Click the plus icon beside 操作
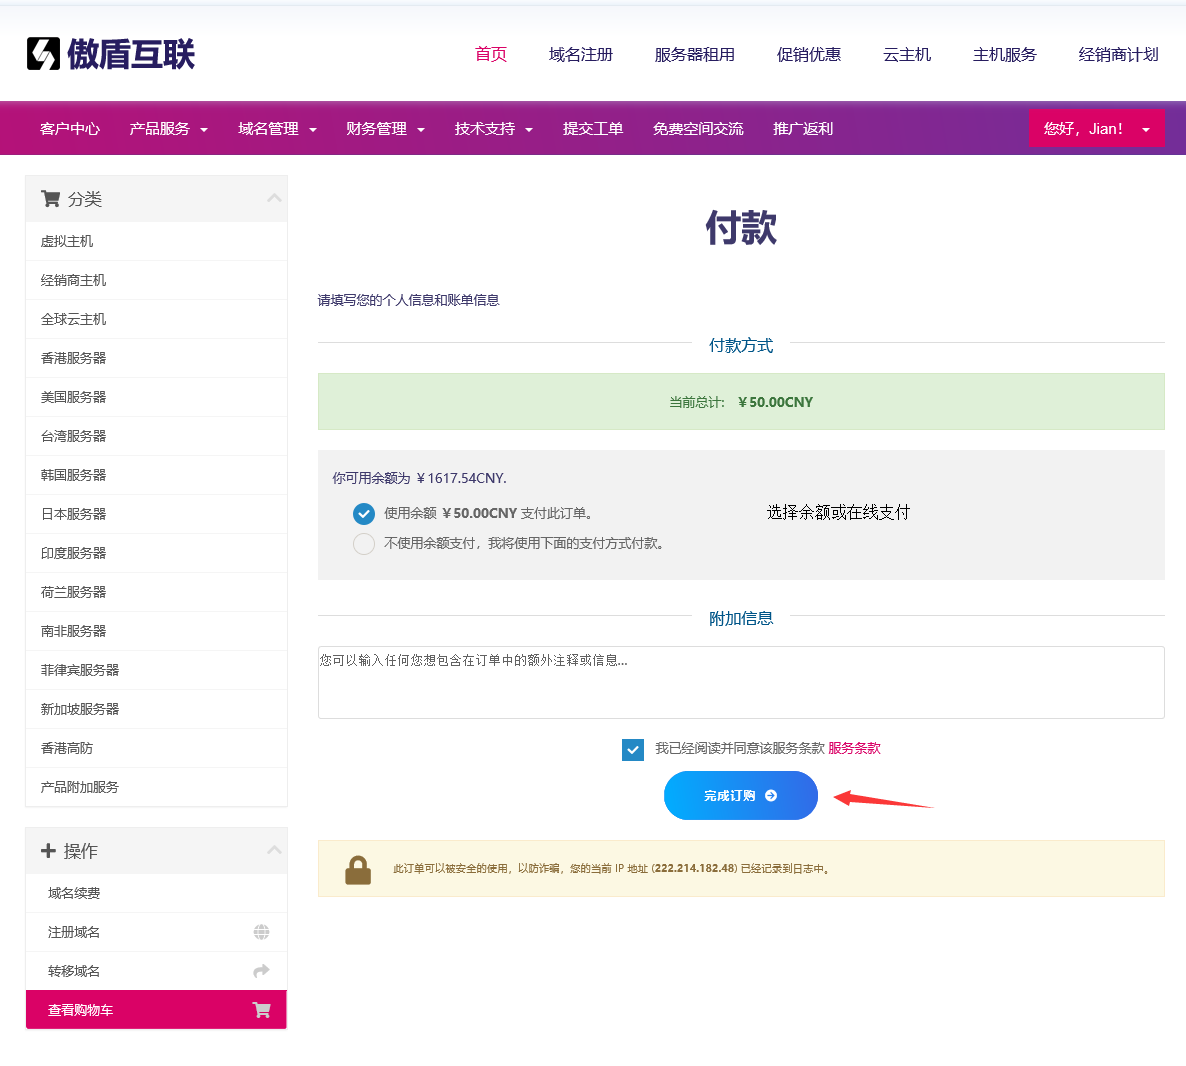This screenshot has height=1066, width=1186. pyautogui.click(x=48, y=851)
